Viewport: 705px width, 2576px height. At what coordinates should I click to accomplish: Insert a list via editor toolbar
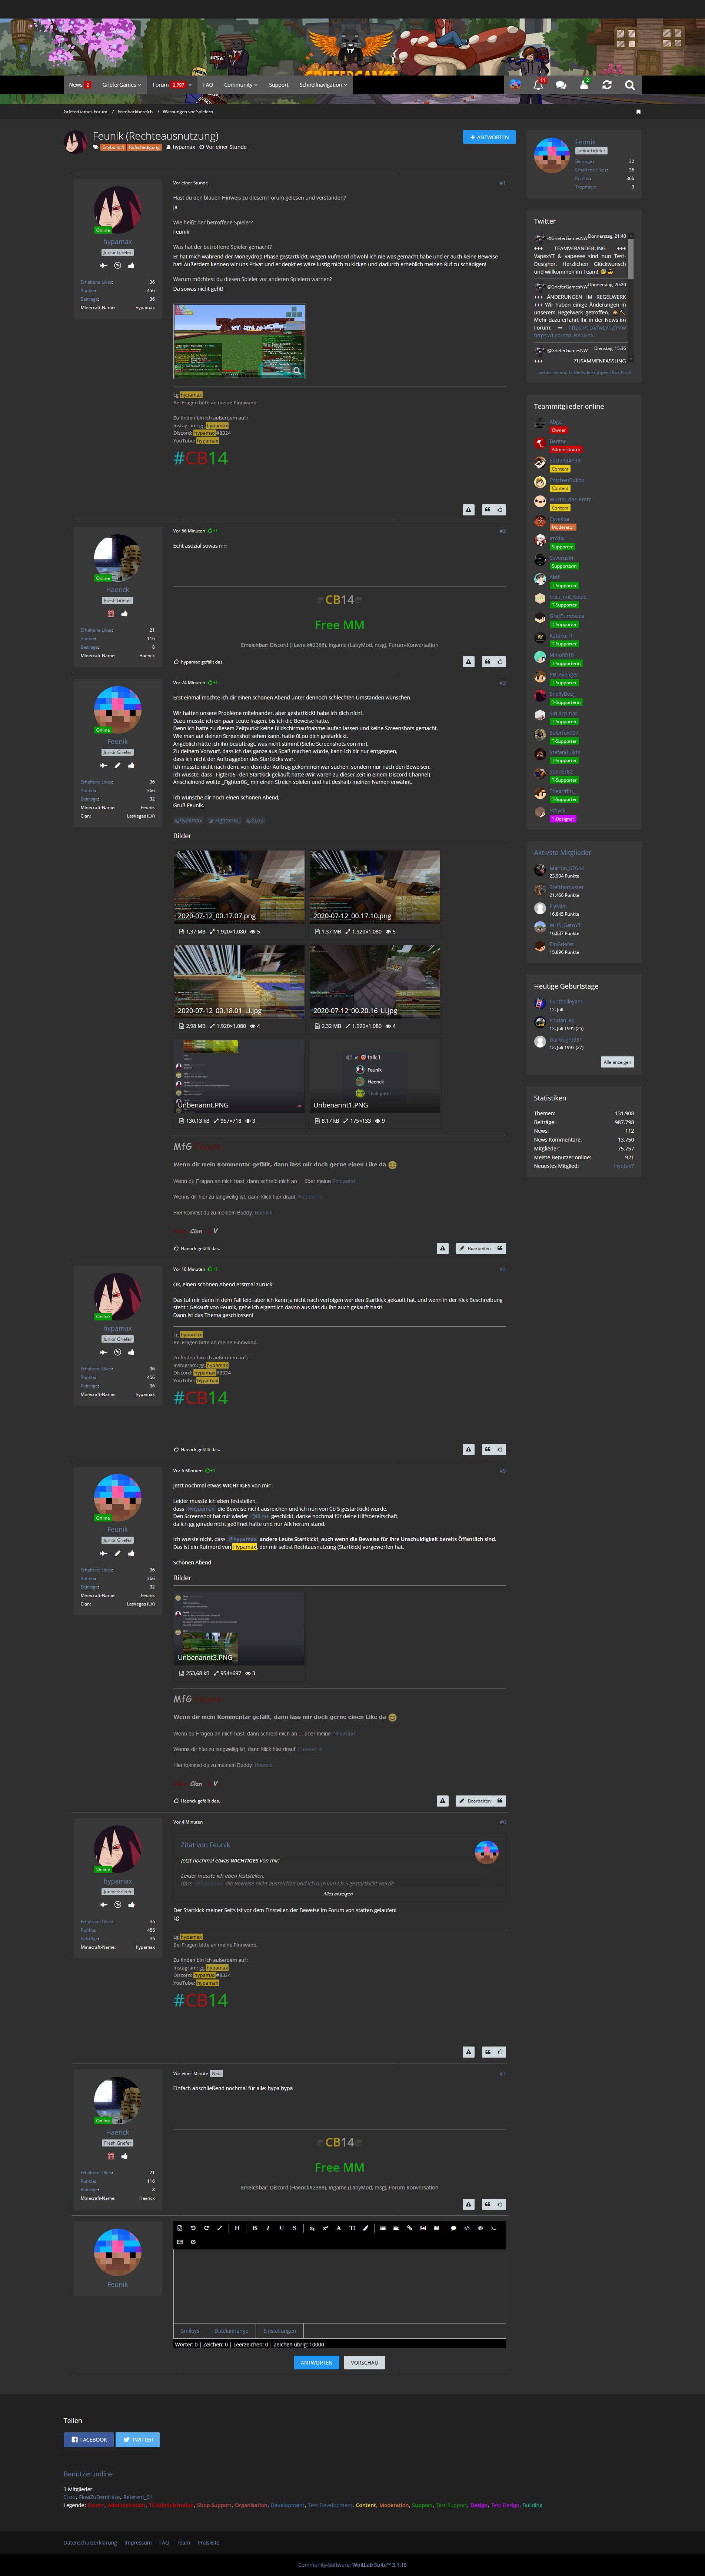click(x=383, y=2228)
